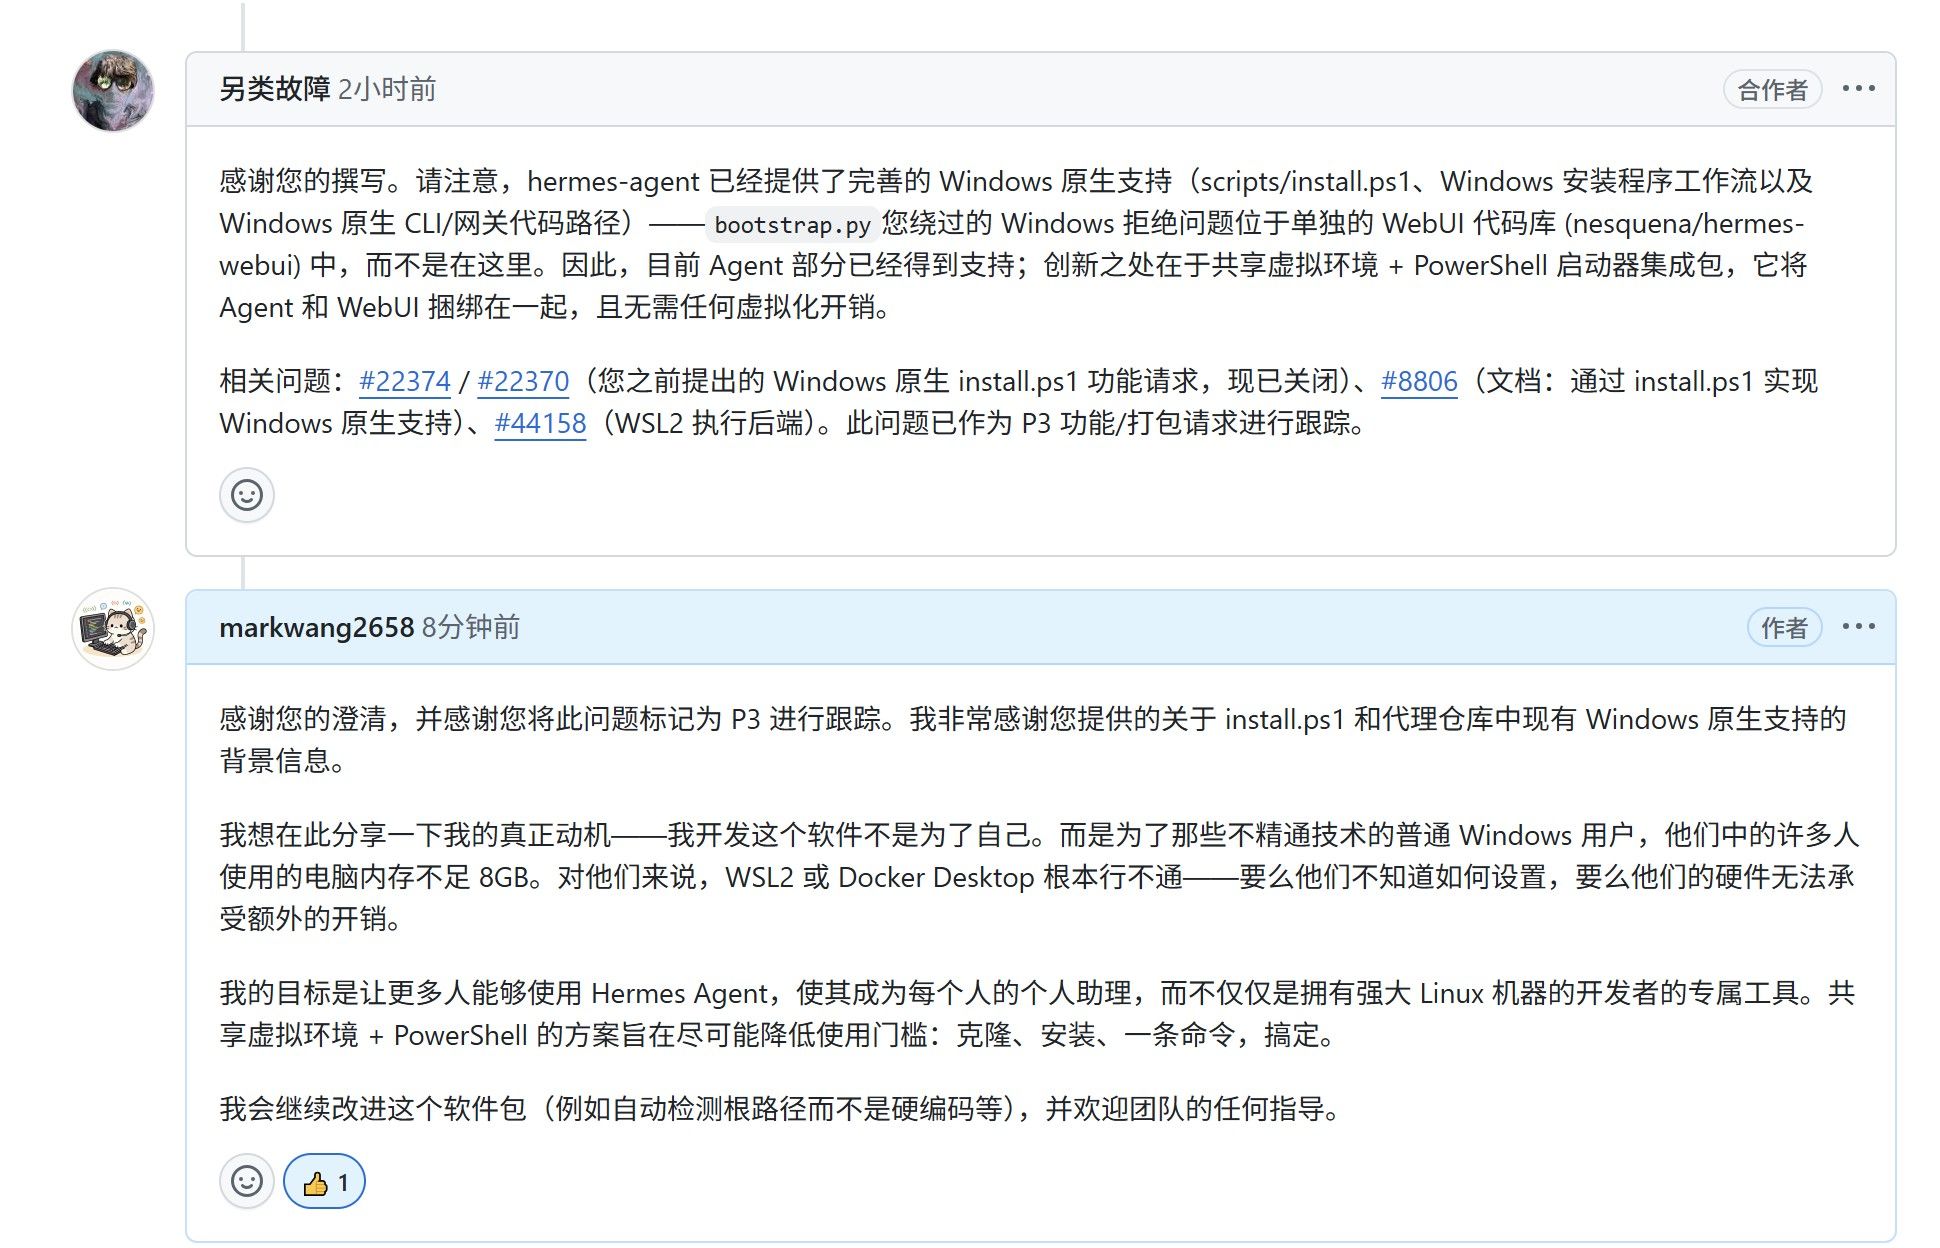Open issue link #22370
The image size is (1940, 1248).
523,381
